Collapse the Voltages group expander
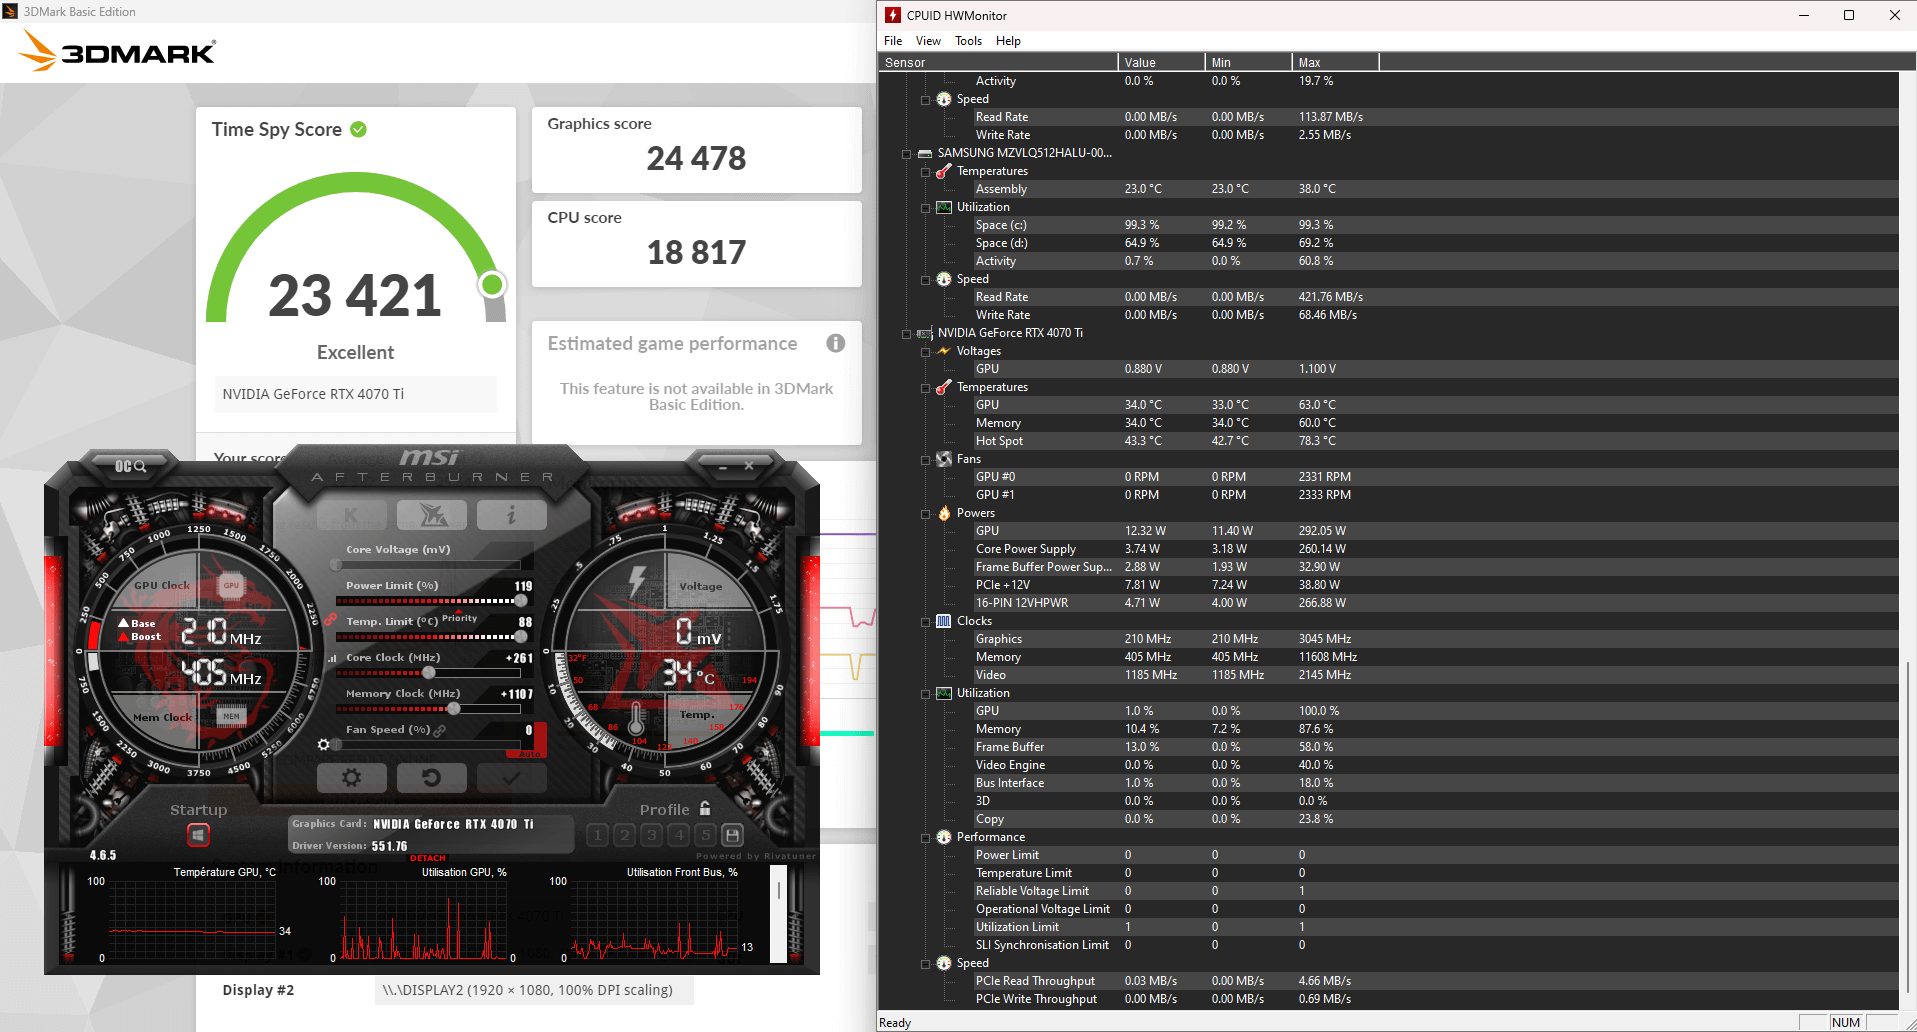1917x1032 pixels. 926,352
